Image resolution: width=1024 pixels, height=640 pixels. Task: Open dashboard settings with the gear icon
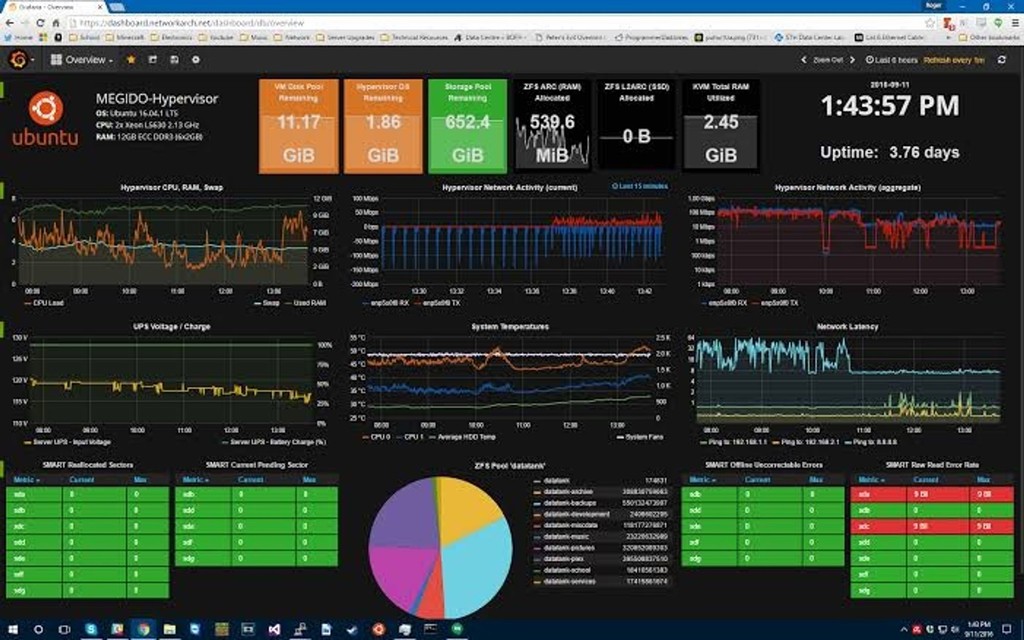[196, 60]
